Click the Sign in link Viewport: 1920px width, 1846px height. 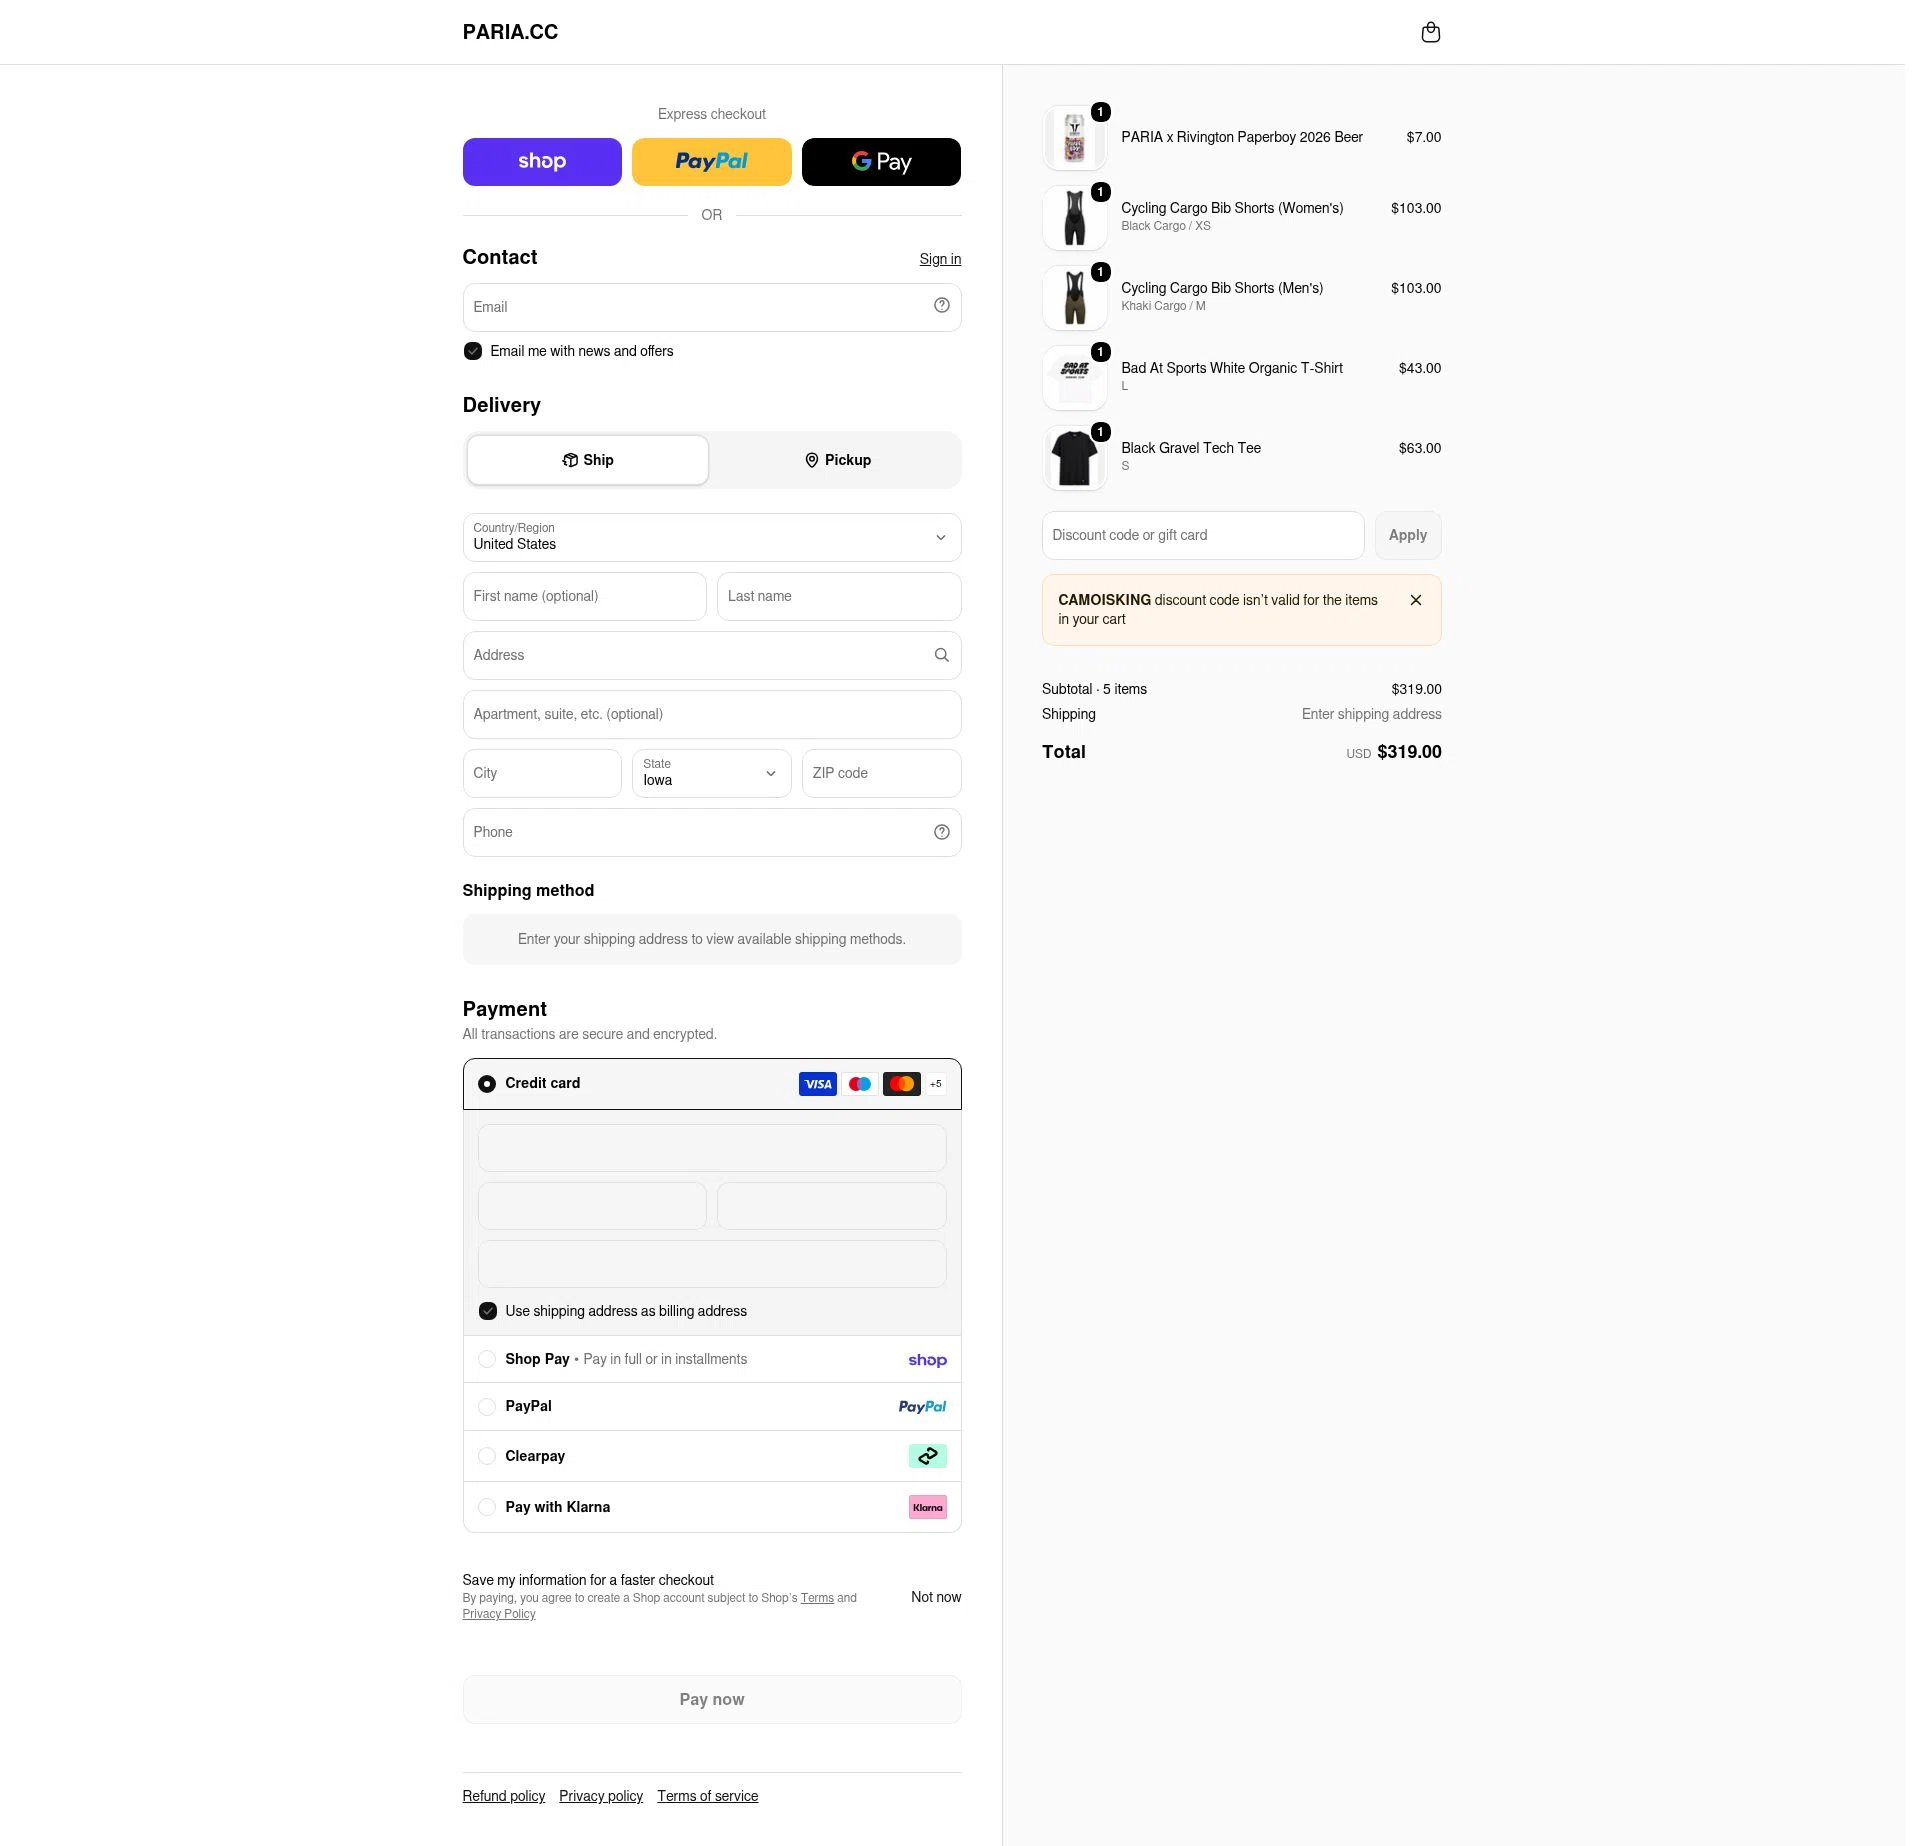940,259
